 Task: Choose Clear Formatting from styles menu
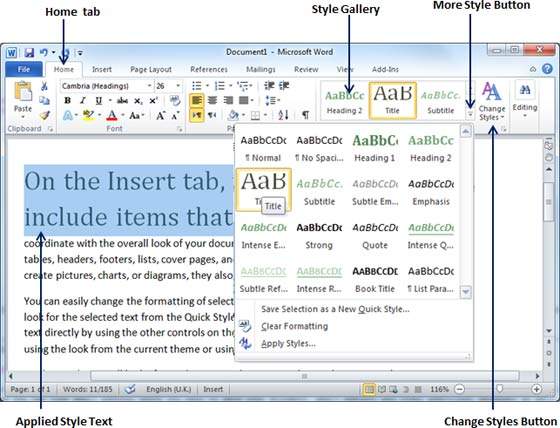coord(294,326)
